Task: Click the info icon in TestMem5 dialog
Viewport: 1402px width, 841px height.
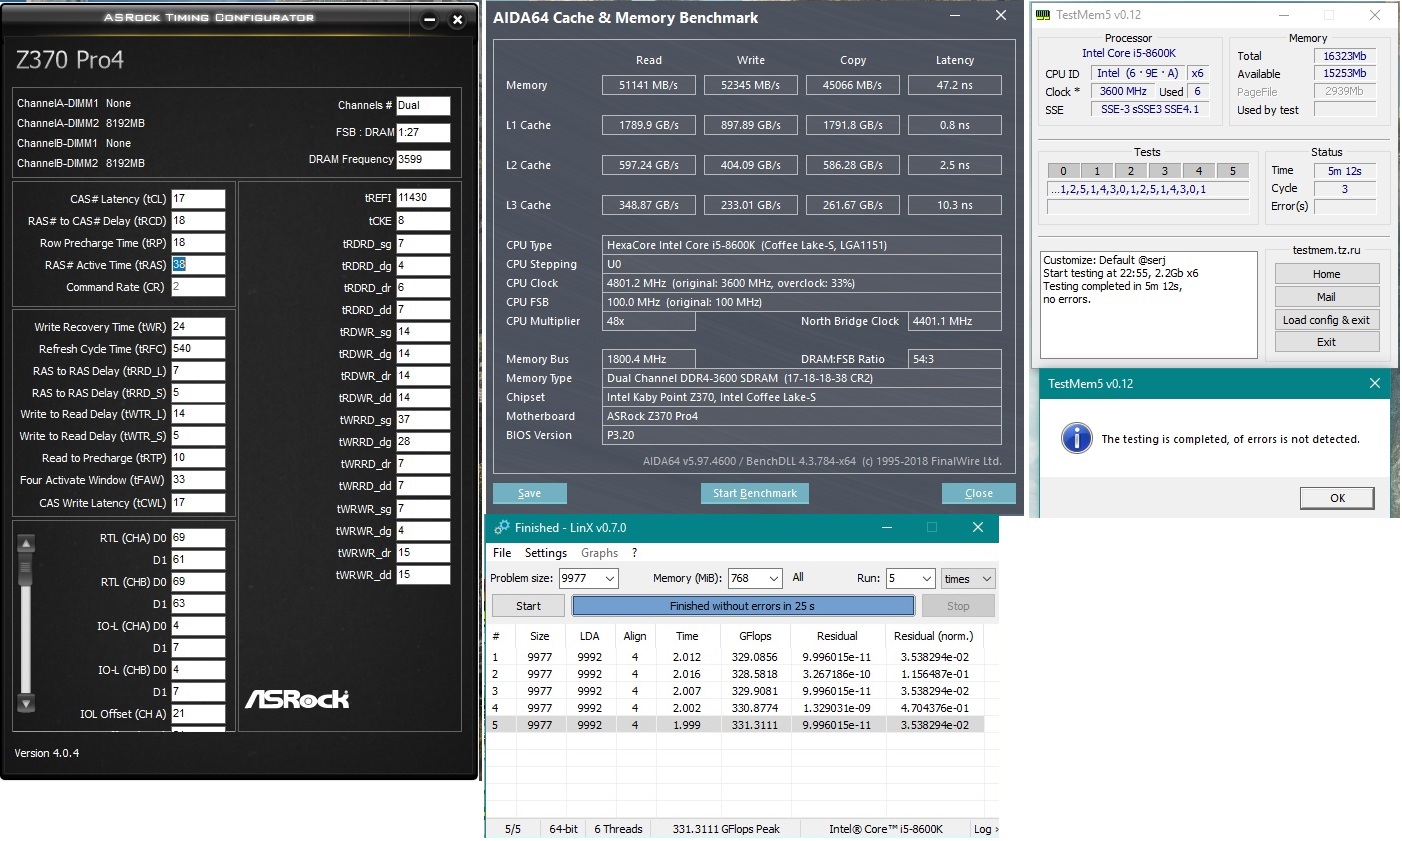Action: click(x=1076, y=438)
